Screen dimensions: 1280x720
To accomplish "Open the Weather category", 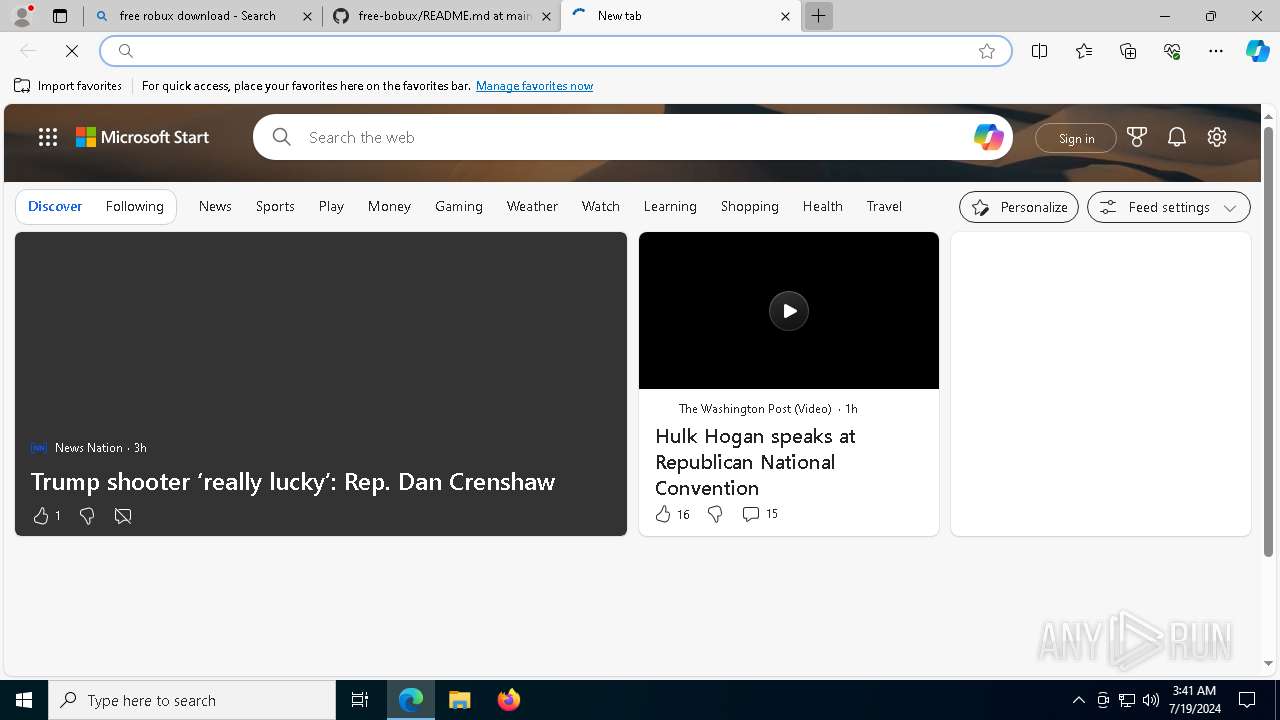I will [x=532, y=206].
